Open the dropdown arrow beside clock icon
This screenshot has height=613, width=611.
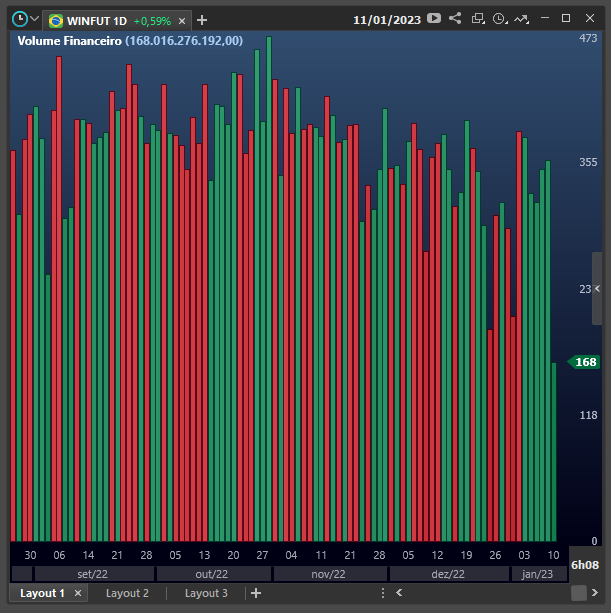click(x=34, y=19)
